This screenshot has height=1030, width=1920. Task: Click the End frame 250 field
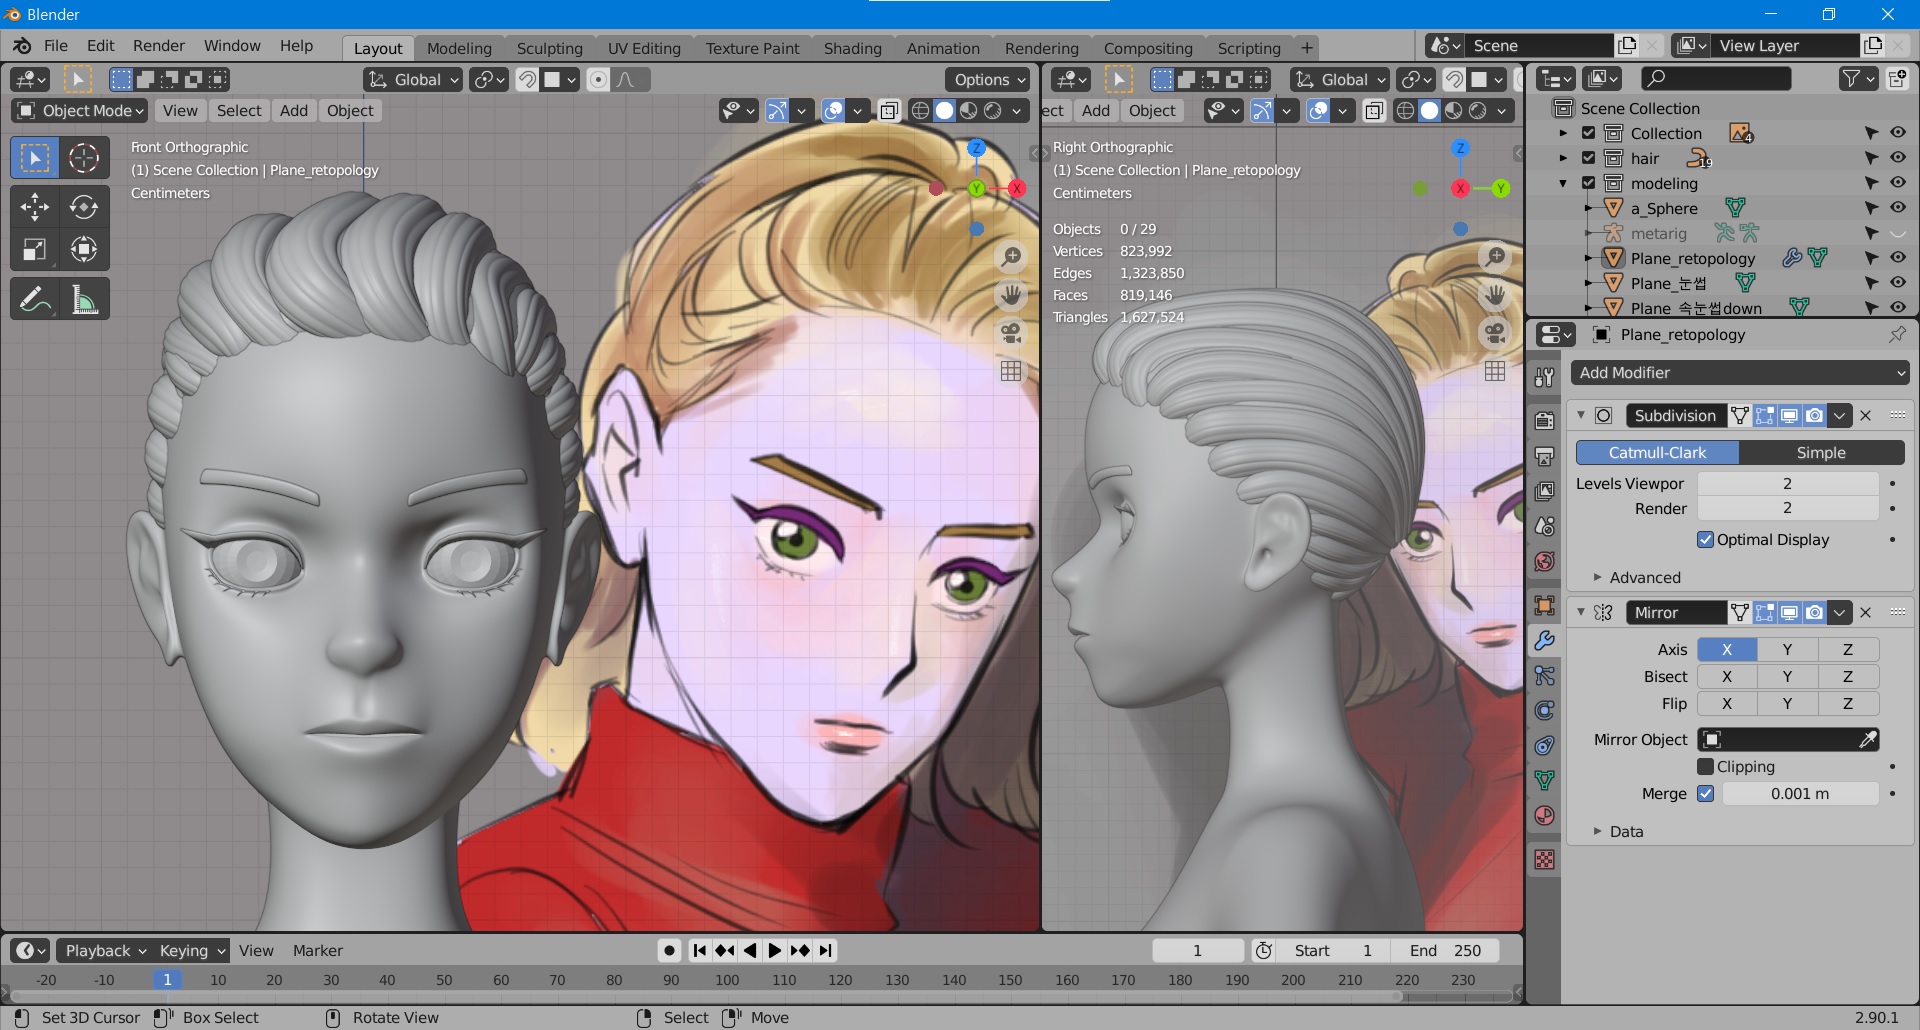[1445, 951]
